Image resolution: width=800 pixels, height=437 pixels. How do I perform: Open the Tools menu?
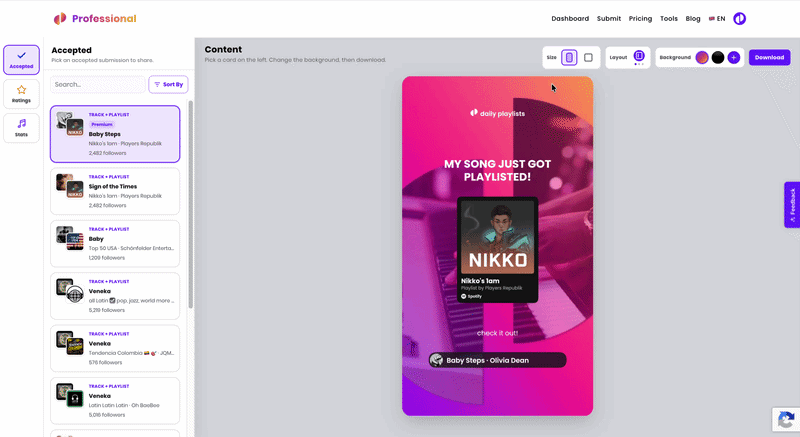[669, 19]
